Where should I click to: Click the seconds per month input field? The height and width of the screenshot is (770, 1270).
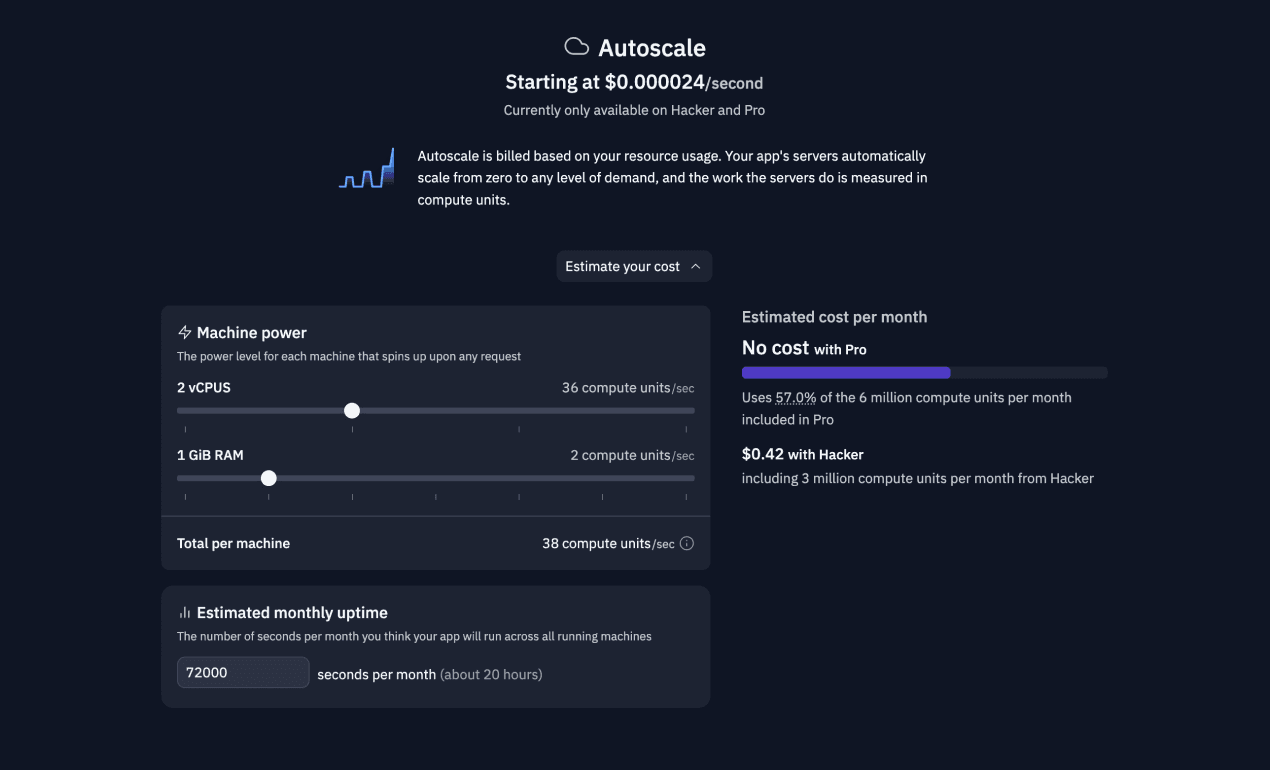click(x=243, y=673)
